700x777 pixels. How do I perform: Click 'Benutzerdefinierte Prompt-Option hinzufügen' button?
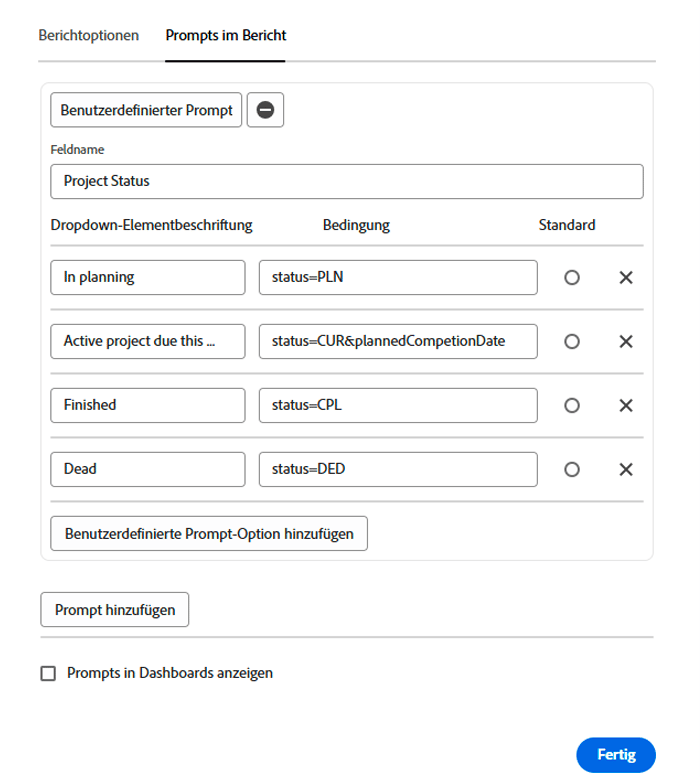(x=209, y=533)
